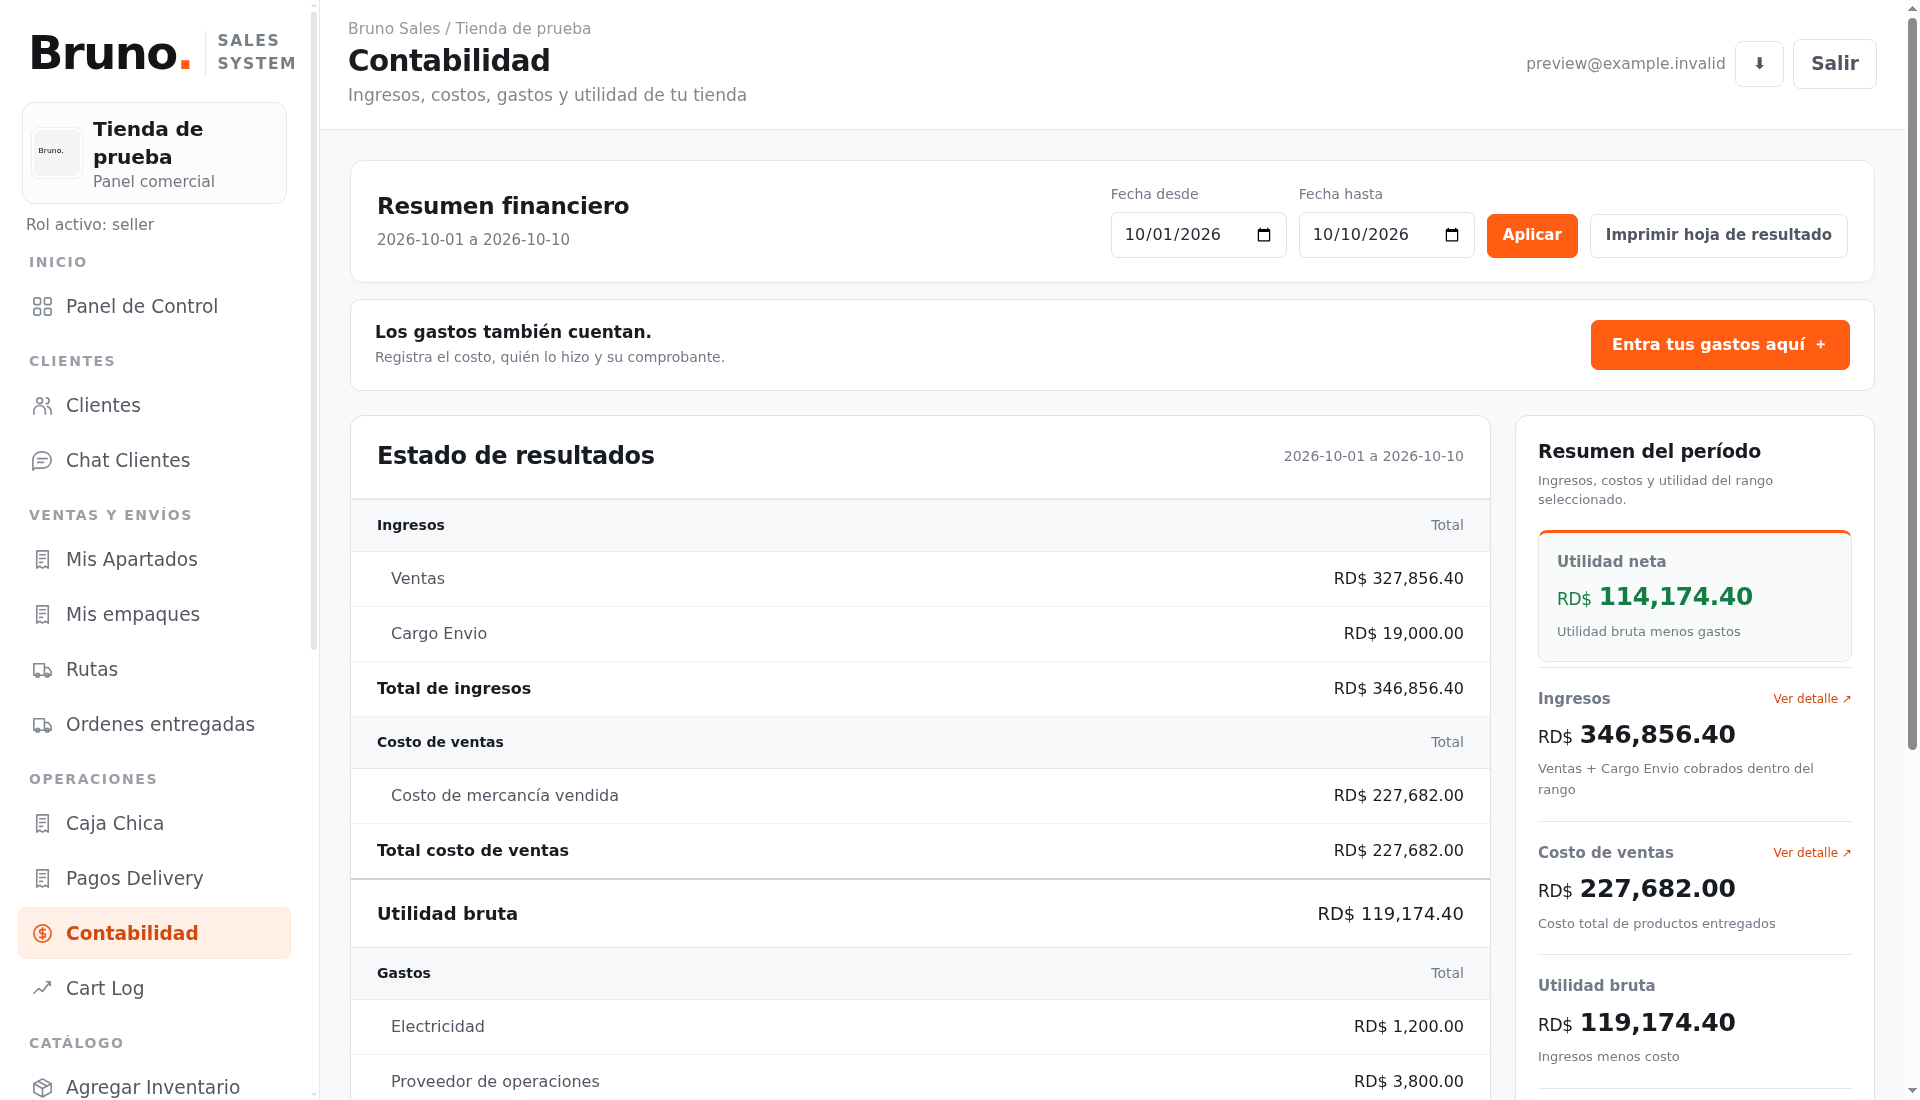This screenshot has width=1920, height=1100.
Task: Click the Chat Clientes speech bubble icon
Action: point(42,460)
